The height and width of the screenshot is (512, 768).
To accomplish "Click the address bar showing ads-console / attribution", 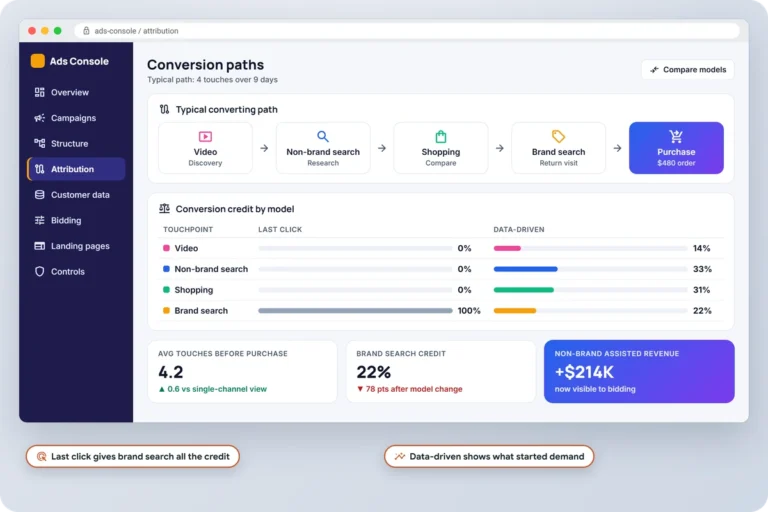I will pyautogui.click(x=407, y=30).
